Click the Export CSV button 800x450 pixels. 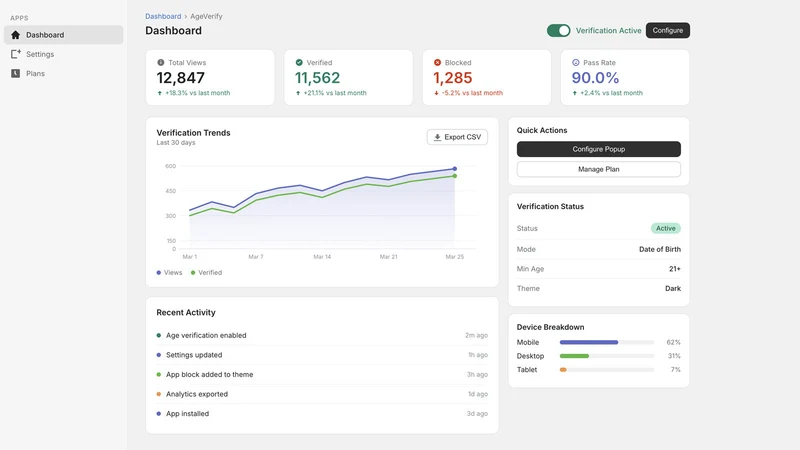tap(457, 137)
